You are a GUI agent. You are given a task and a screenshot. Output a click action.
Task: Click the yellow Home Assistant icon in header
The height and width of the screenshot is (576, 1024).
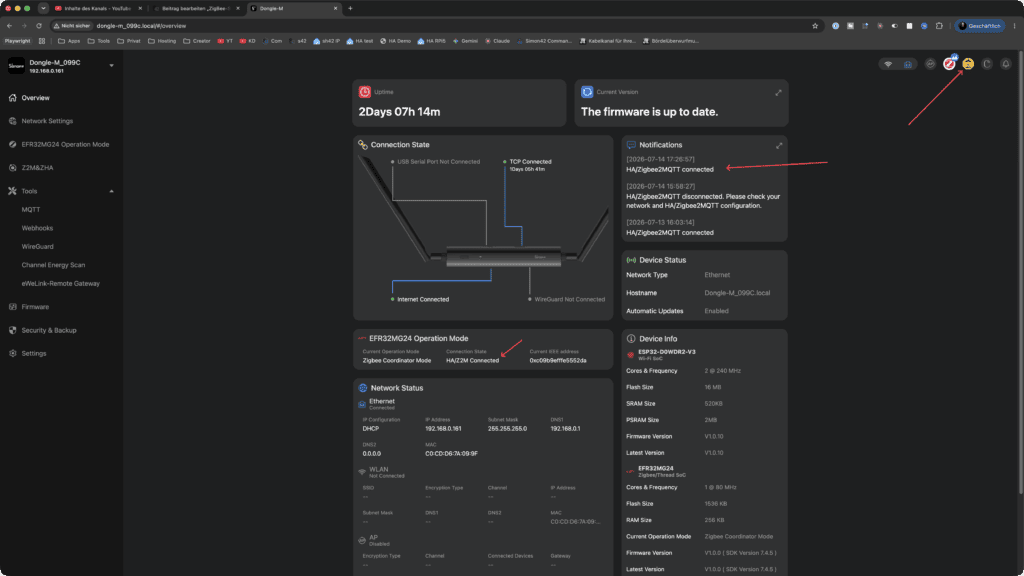[968, 64]
